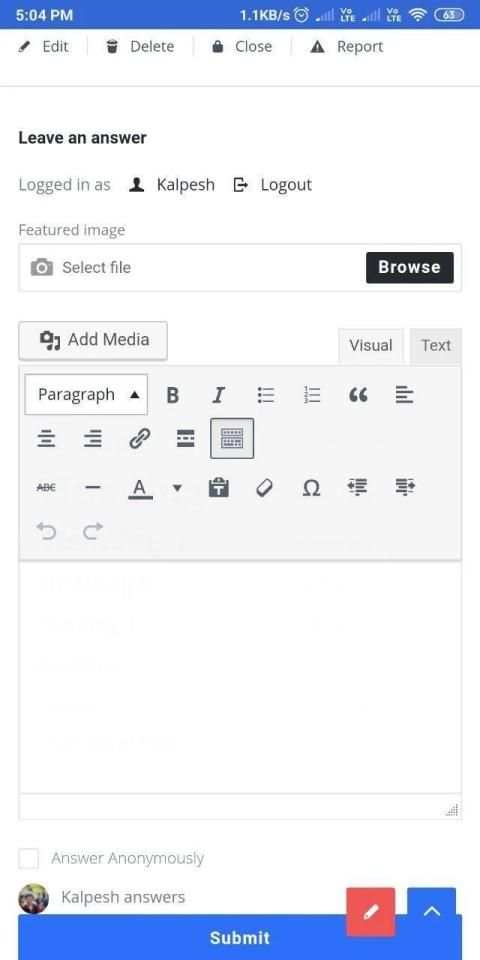Click the Browse button
This screenshot has height=960, width=480.
(x=410, y=268)
